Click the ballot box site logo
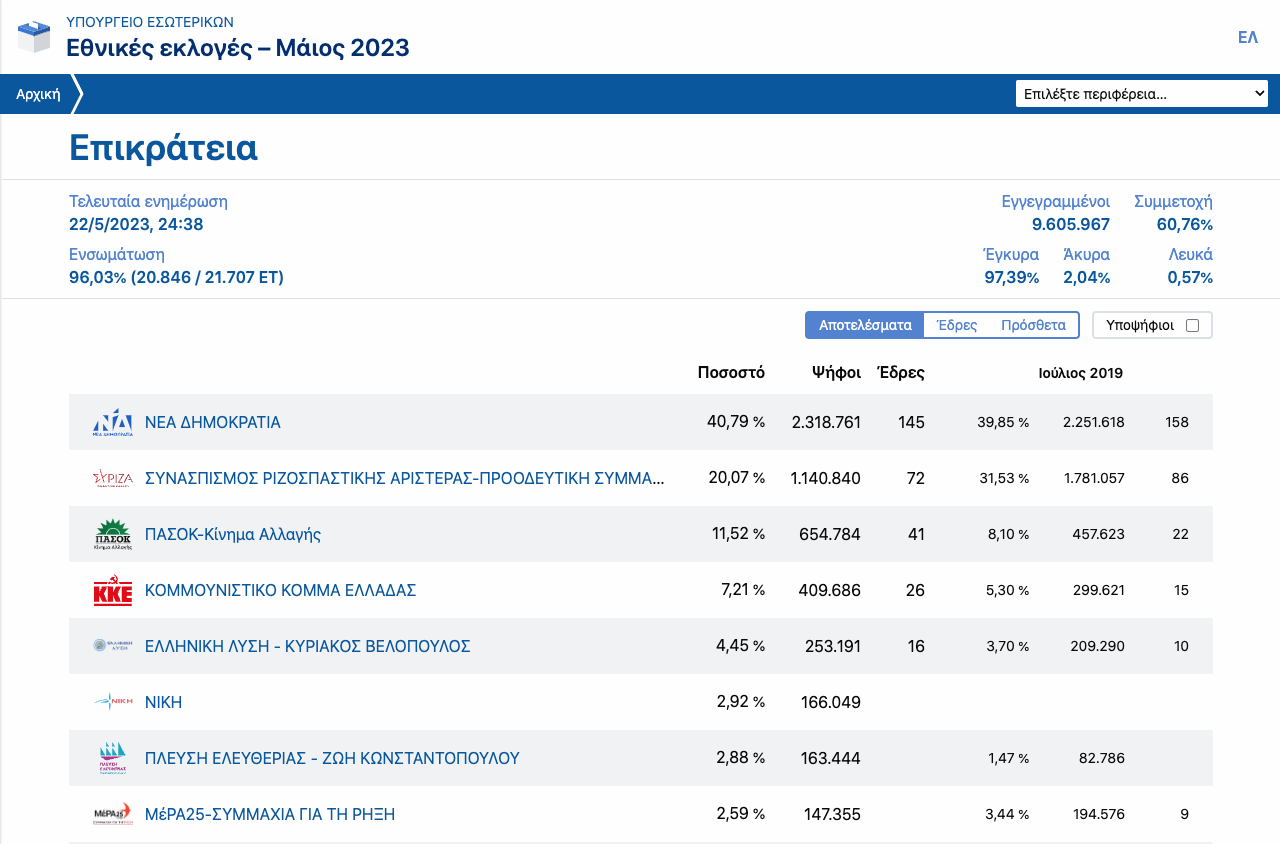The width and height of the screenshot is (1280, 844). click(34, 37)
